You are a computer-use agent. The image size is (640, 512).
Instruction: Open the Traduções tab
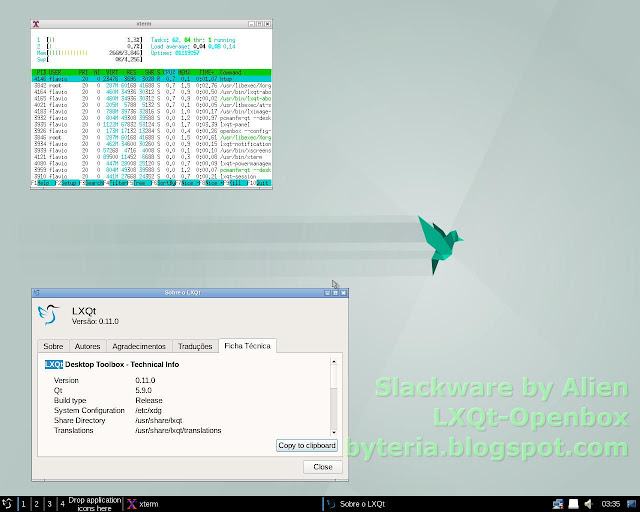(195, 346)
